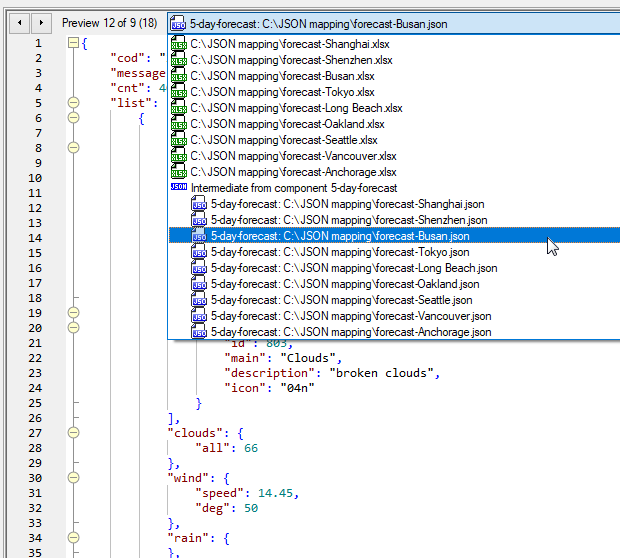
Task: Choose forecast-Tokyo.xlsx entry
Action: (x=283, y=92)
